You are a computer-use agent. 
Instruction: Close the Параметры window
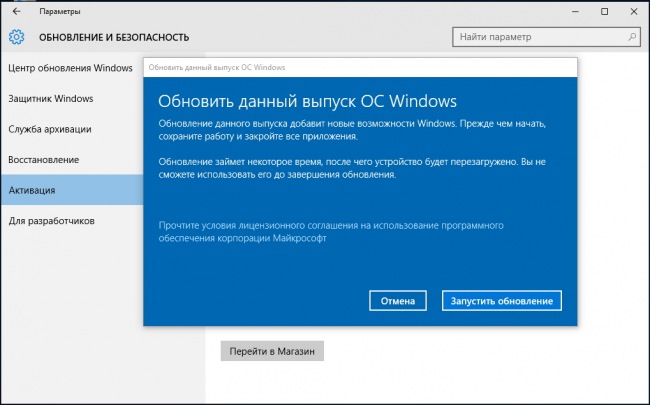[634, 12]
